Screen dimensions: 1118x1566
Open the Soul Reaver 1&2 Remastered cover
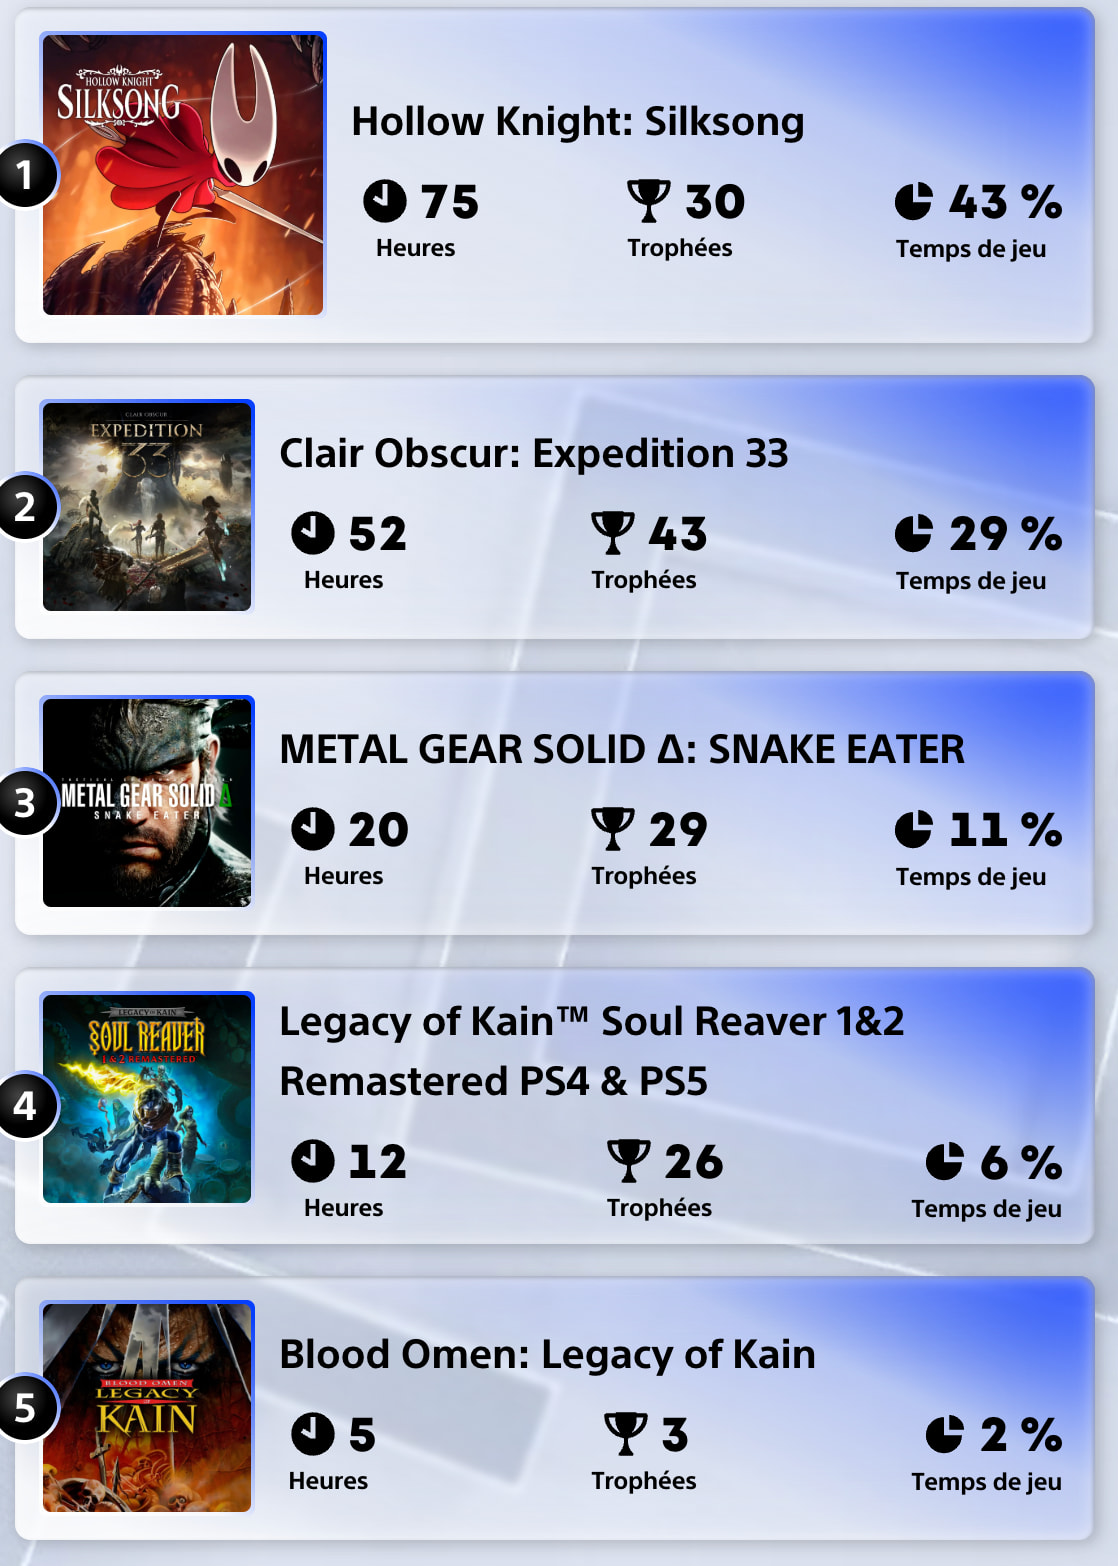tap(148, 1098)
